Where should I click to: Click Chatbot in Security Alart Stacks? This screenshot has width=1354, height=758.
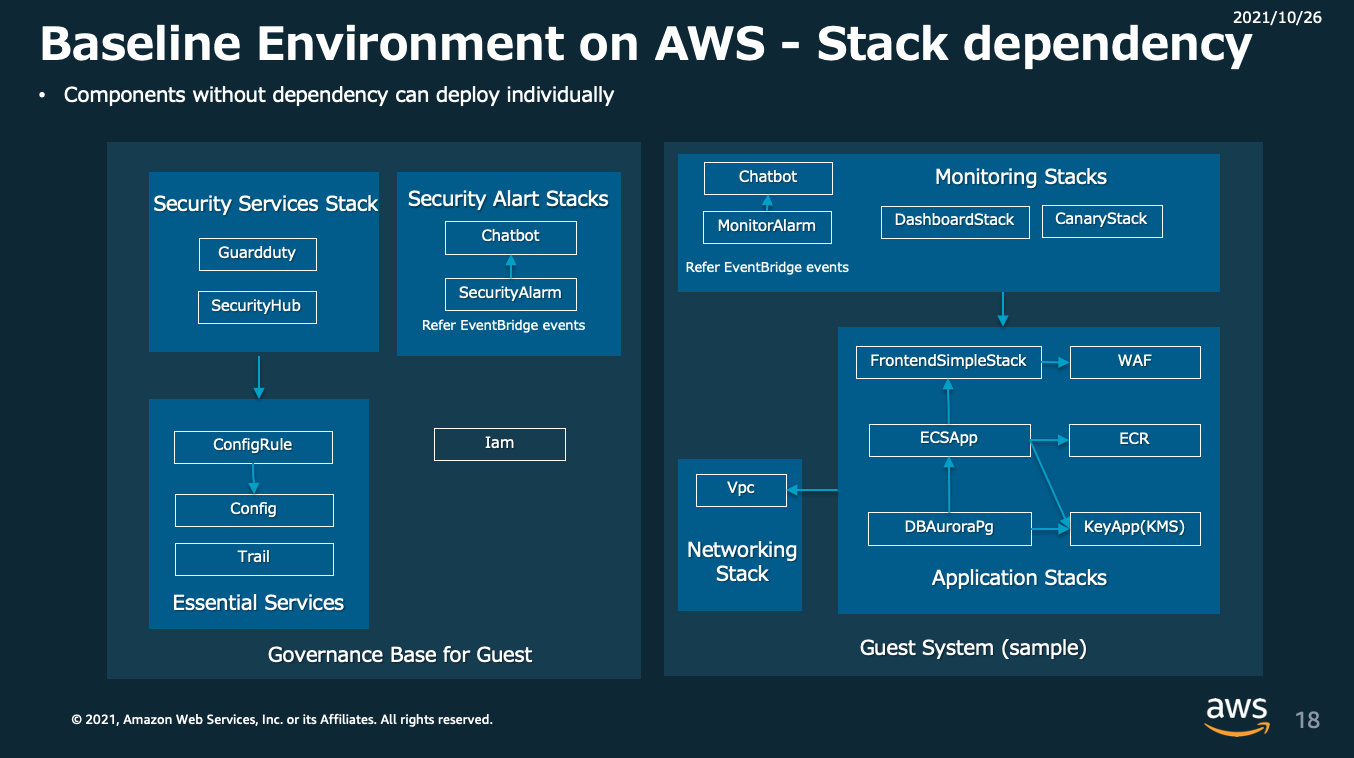point(510,237)
